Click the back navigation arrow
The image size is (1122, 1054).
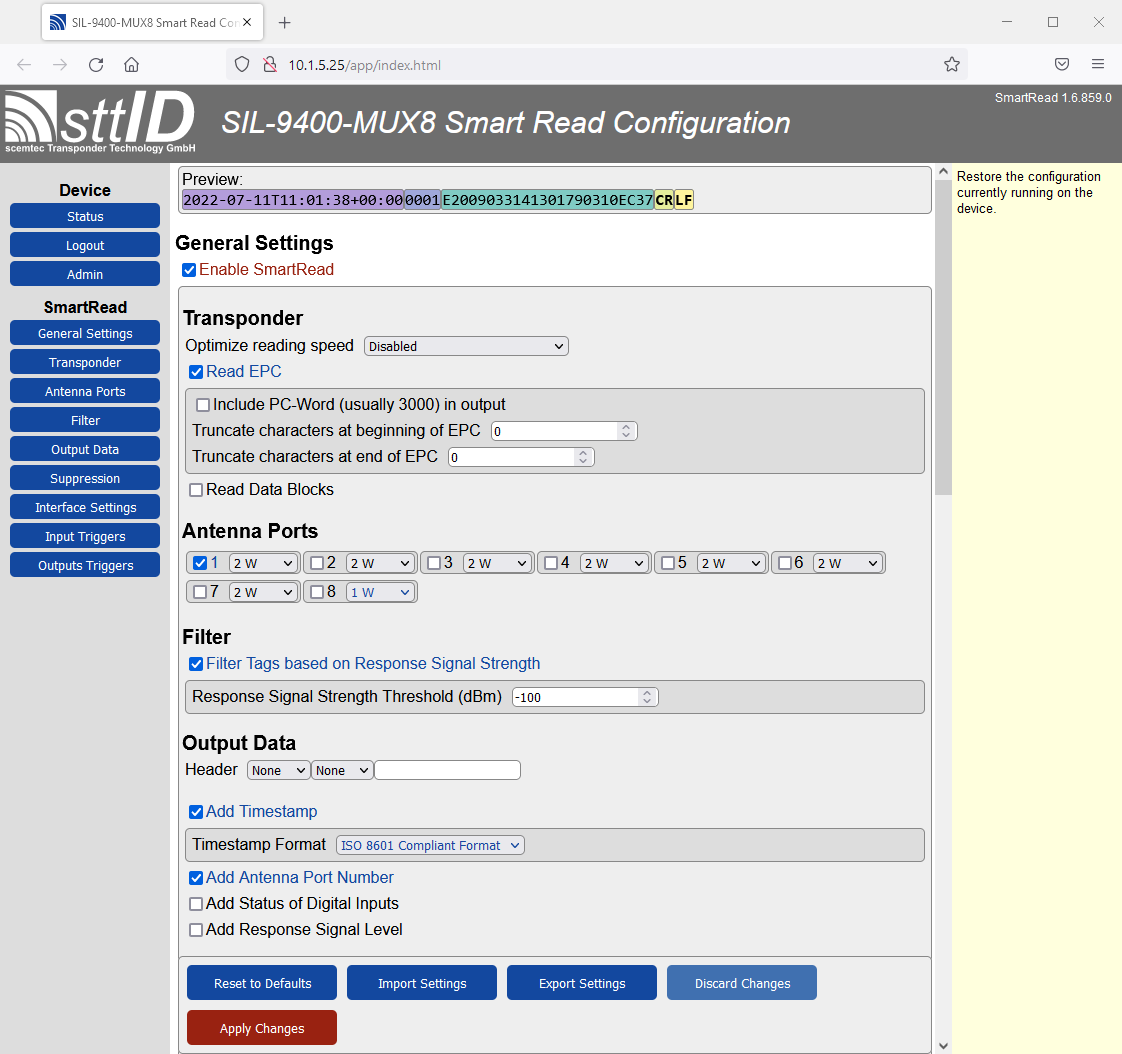tap(24, 65)
